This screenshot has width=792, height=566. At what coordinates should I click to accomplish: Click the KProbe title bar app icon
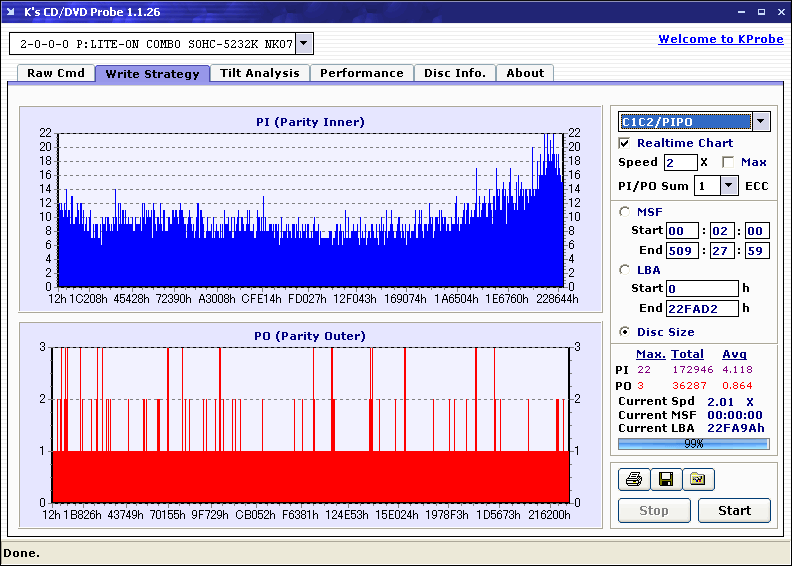coord(11,12)
